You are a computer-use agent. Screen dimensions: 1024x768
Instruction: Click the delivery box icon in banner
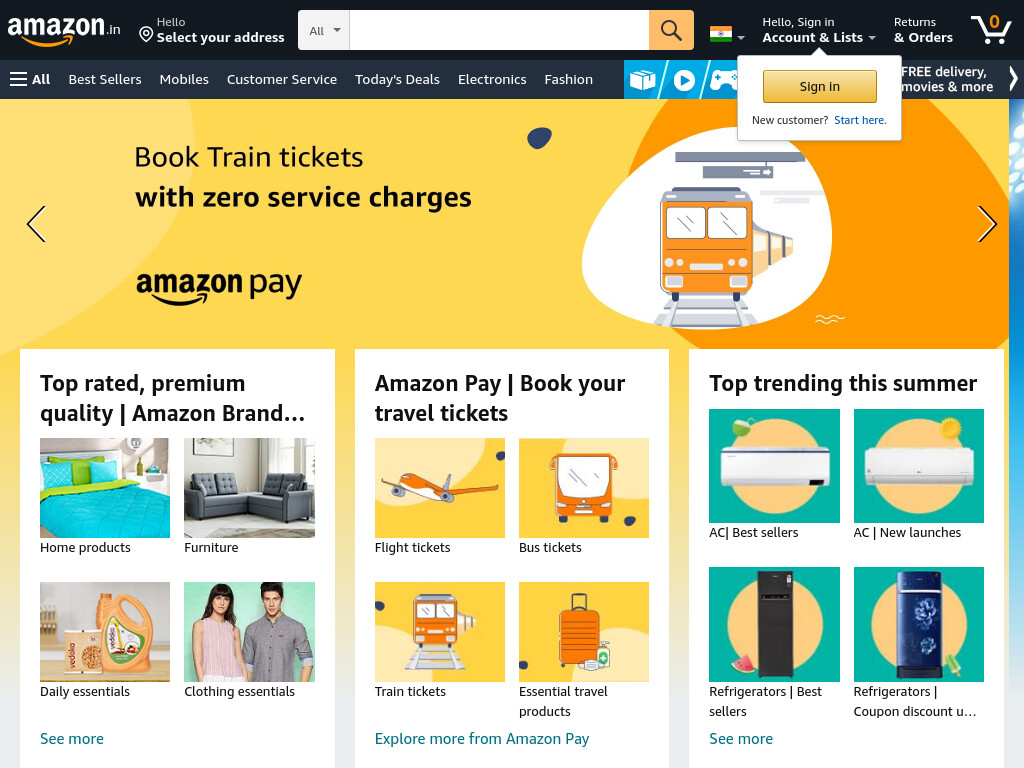pos(643,80)
